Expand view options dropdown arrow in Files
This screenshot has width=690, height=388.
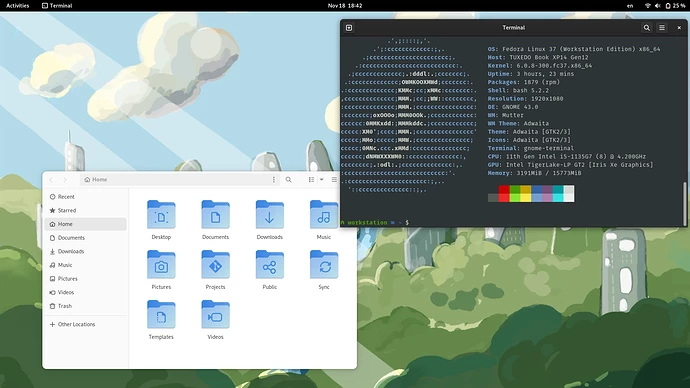point(321,179)
